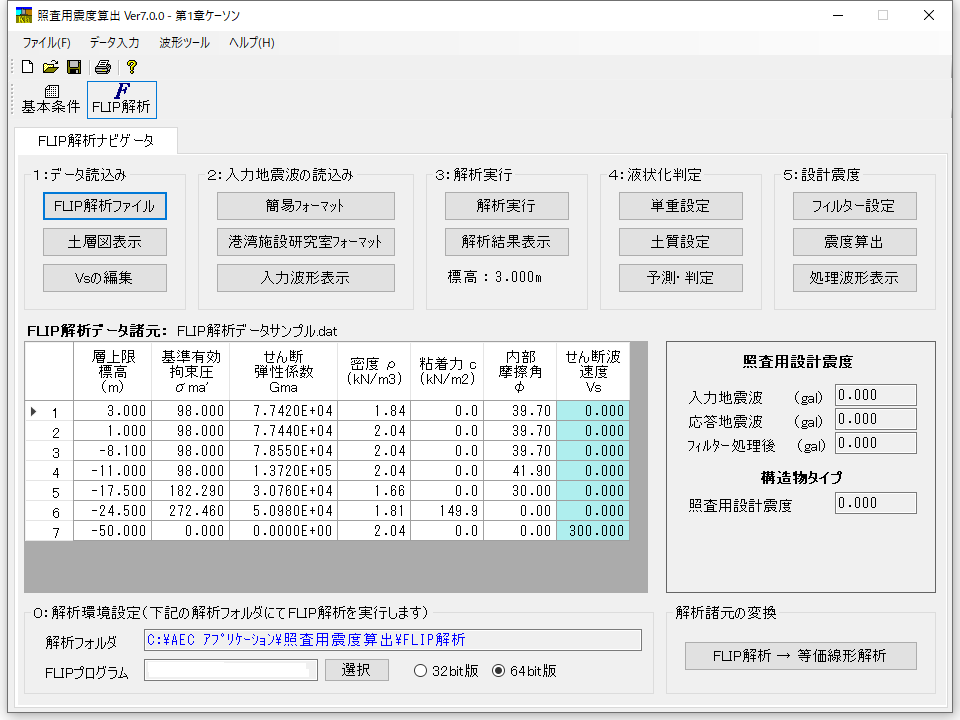Click FLIP解析 → 等価線形解析 button
This screenshot has width=960, height=720.
tap(800, 656)
